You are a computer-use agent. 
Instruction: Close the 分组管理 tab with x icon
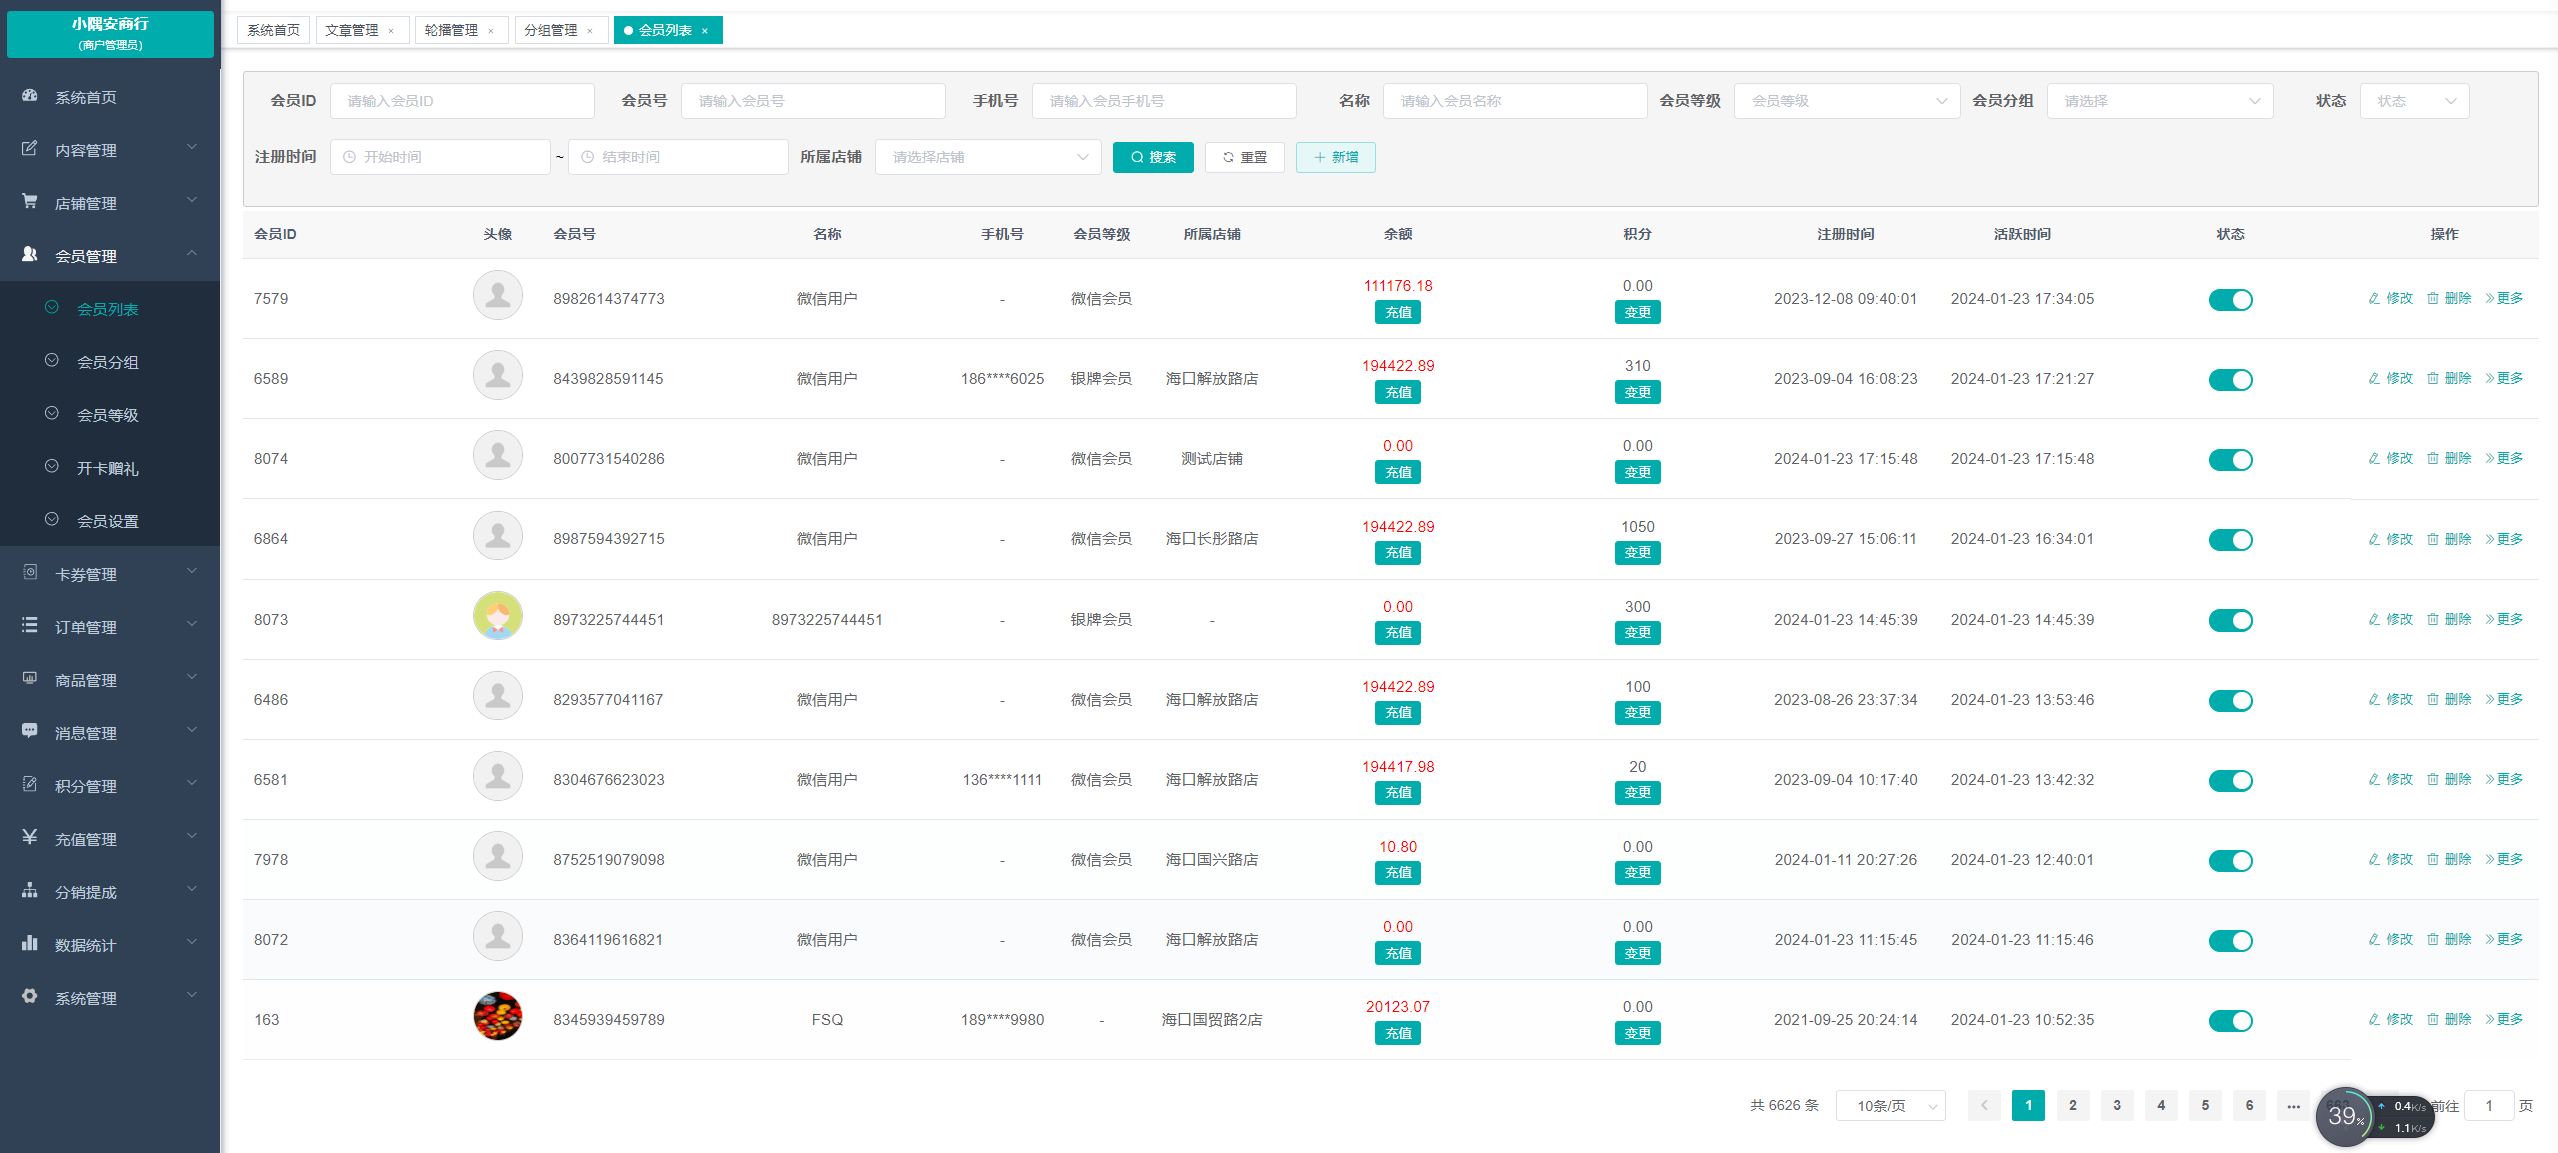[x=590, y=31]
